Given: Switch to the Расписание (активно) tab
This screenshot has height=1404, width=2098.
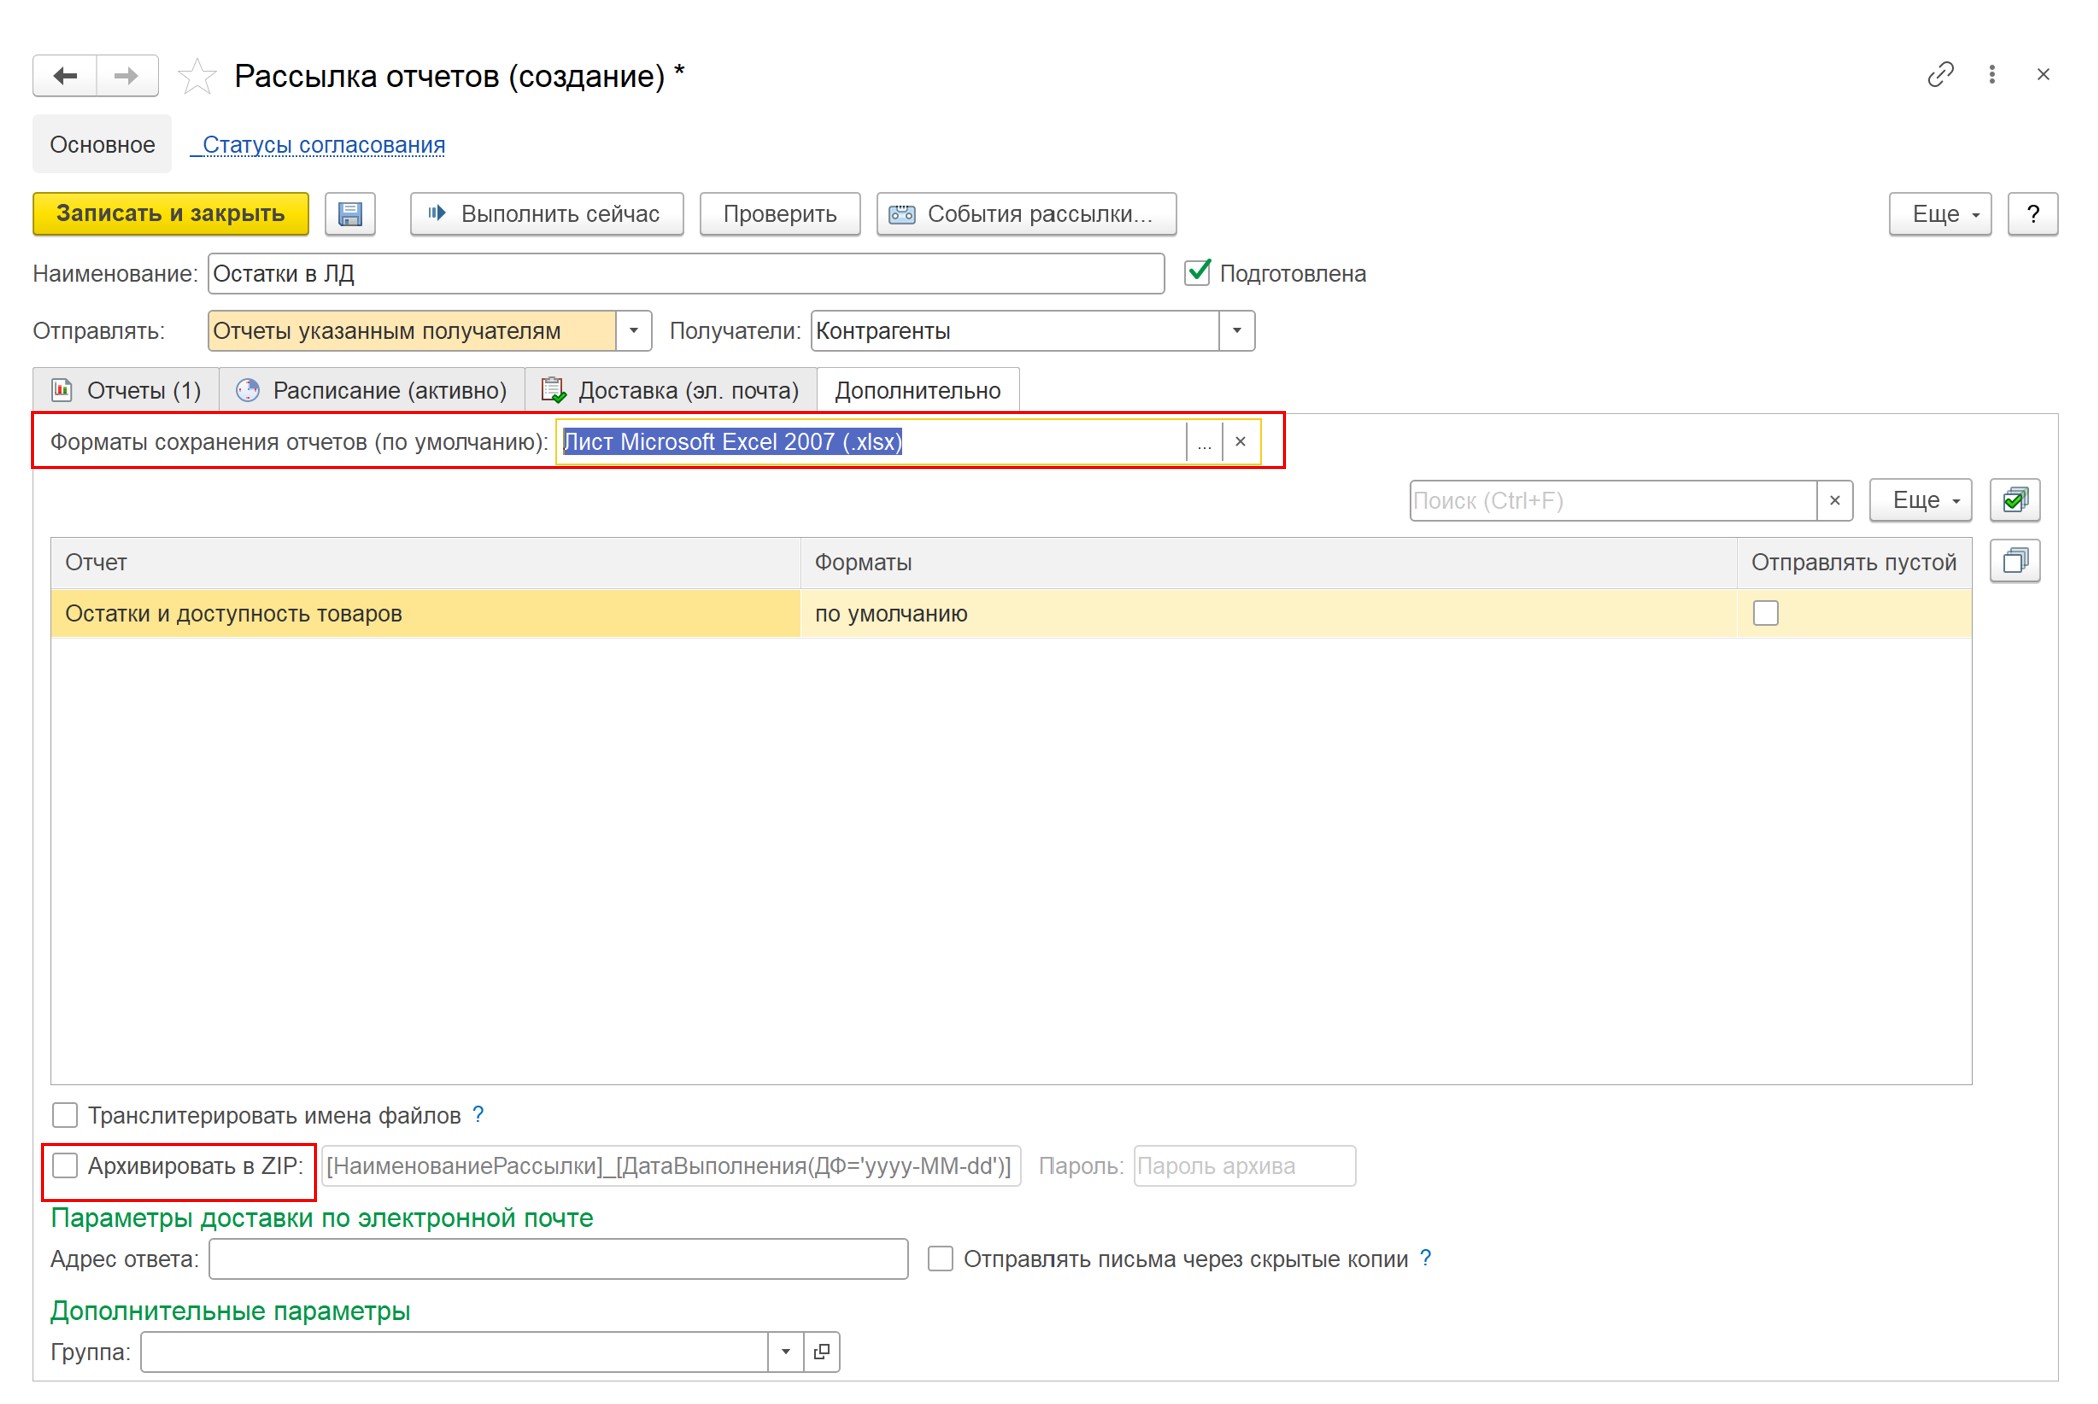Looking at the screenshot, I should coord(372,391).
